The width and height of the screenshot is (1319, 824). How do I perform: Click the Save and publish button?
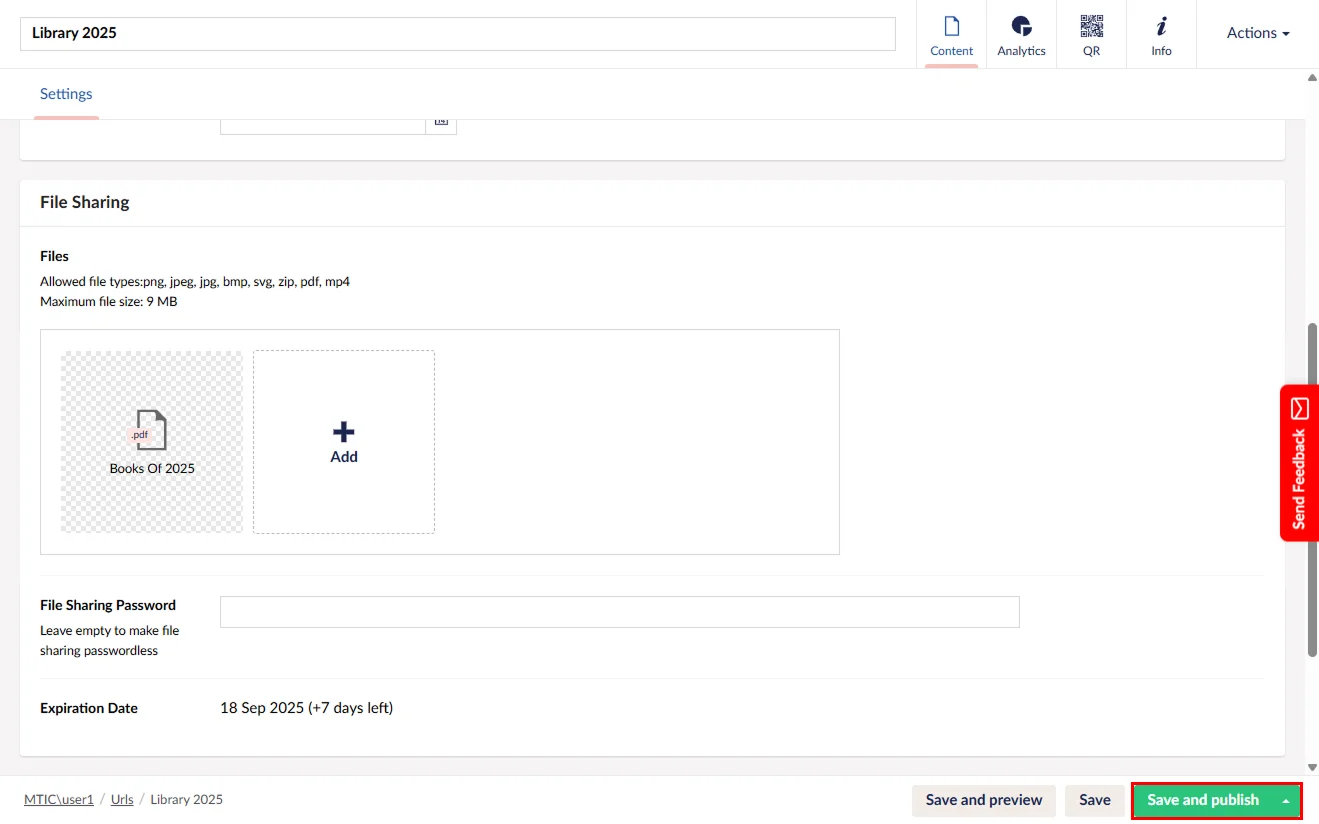point(1202,800)
